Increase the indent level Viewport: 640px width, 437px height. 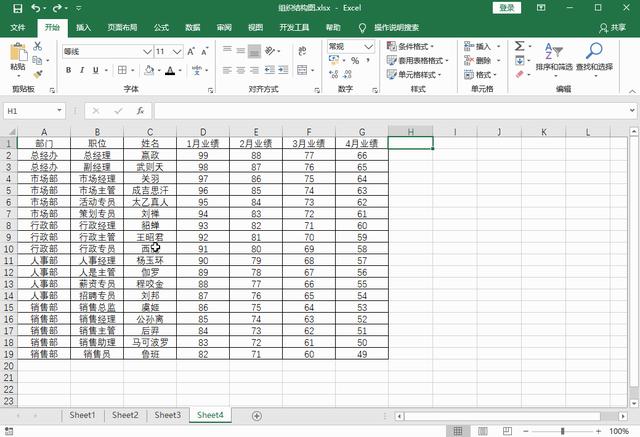[x=283, y=70]
